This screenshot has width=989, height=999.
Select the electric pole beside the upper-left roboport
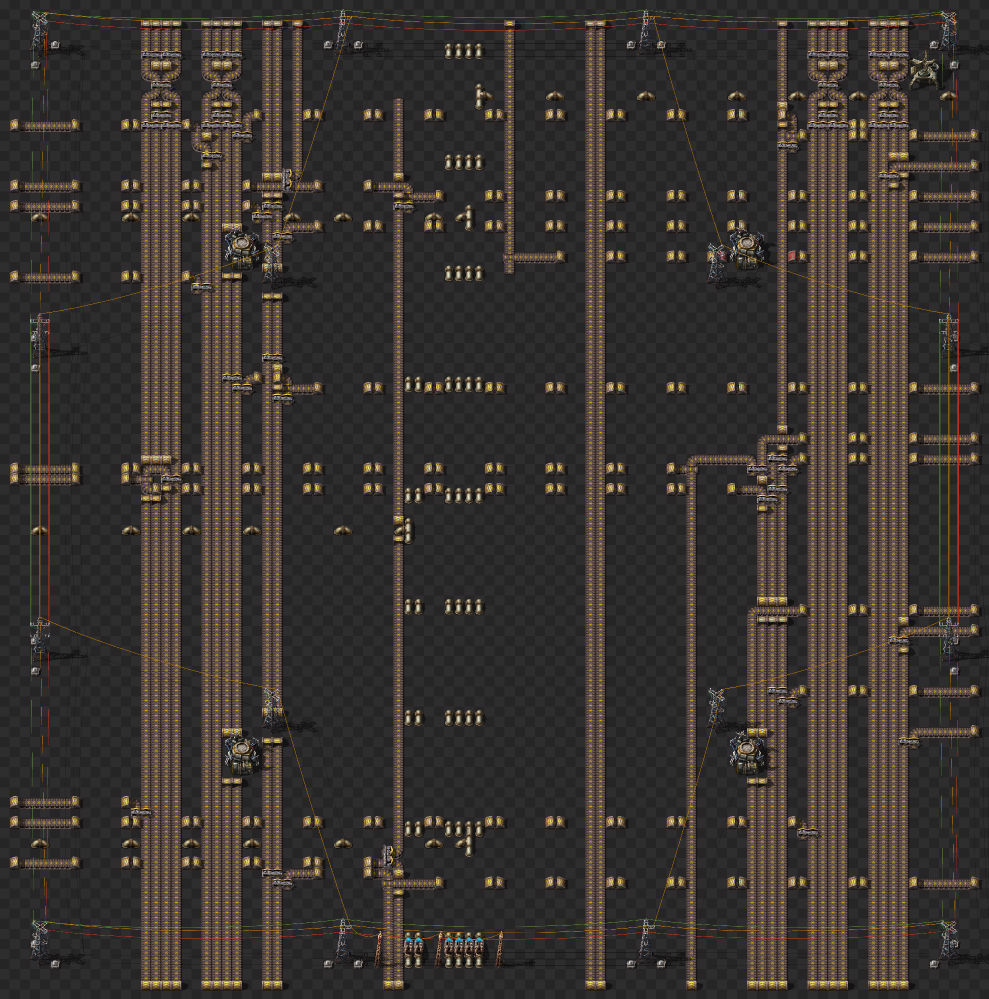pos(273,261)
